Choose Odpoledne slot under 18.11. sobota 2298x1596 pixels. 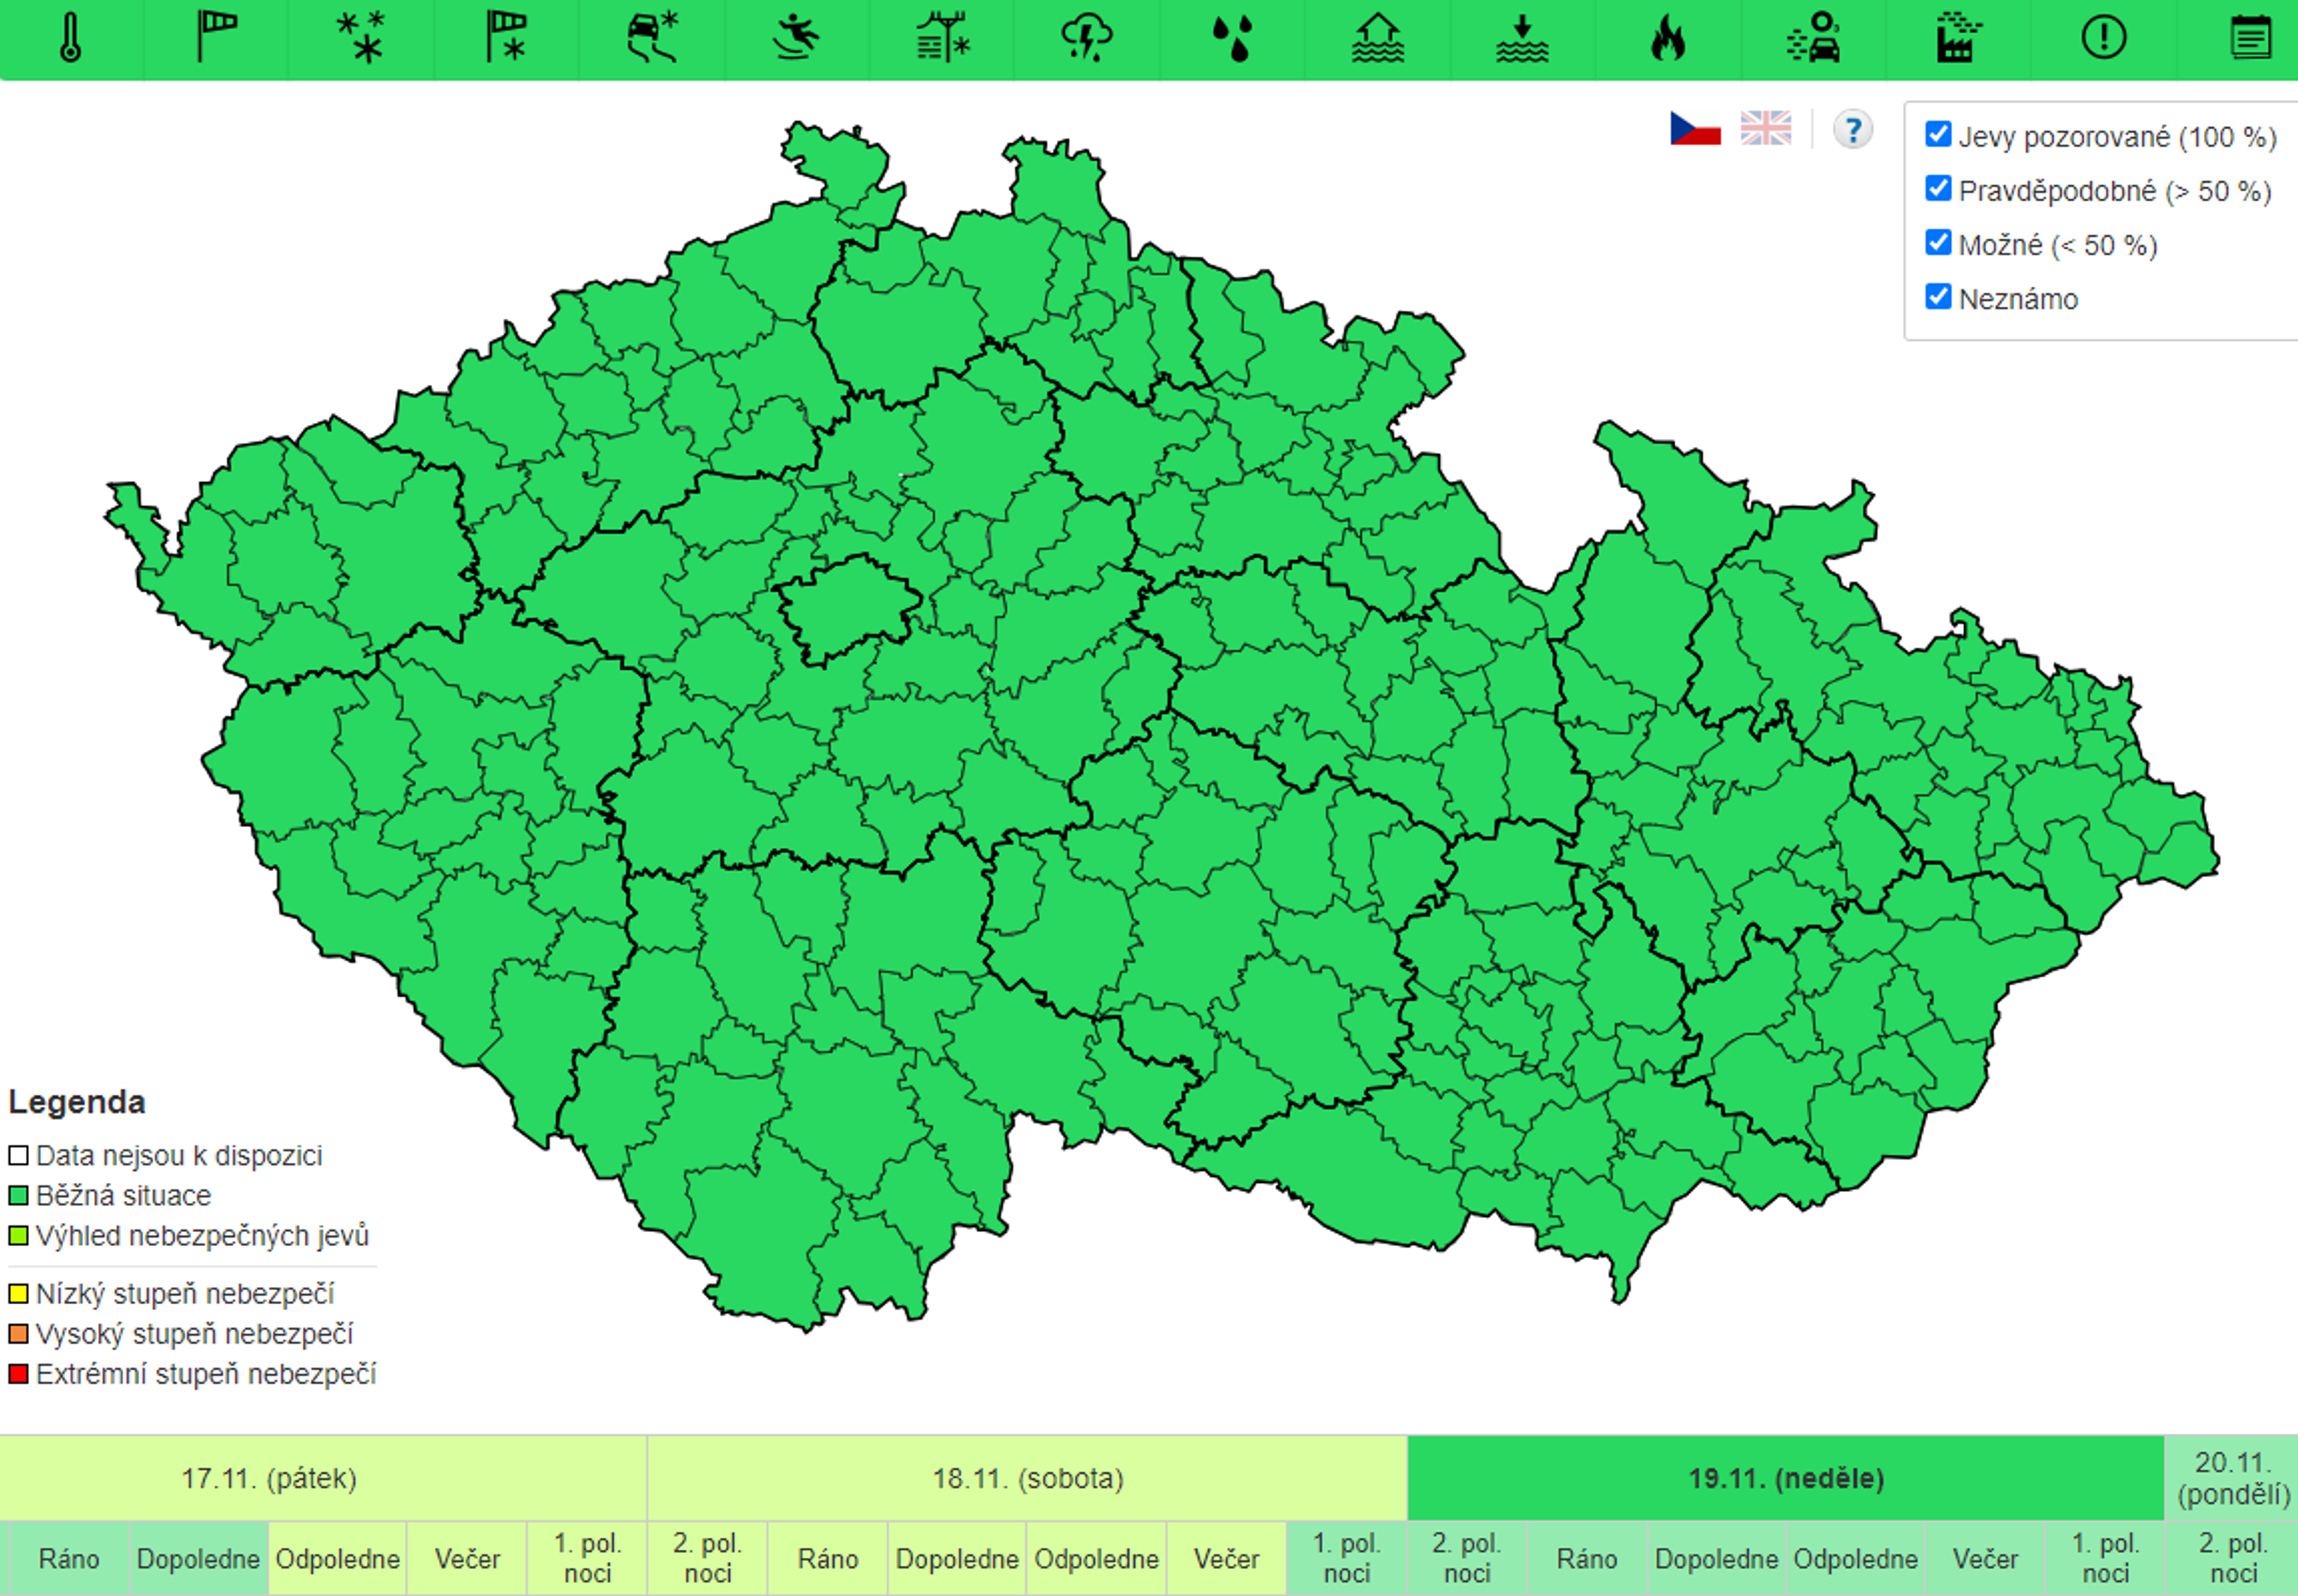(x=1097, y=1558)
